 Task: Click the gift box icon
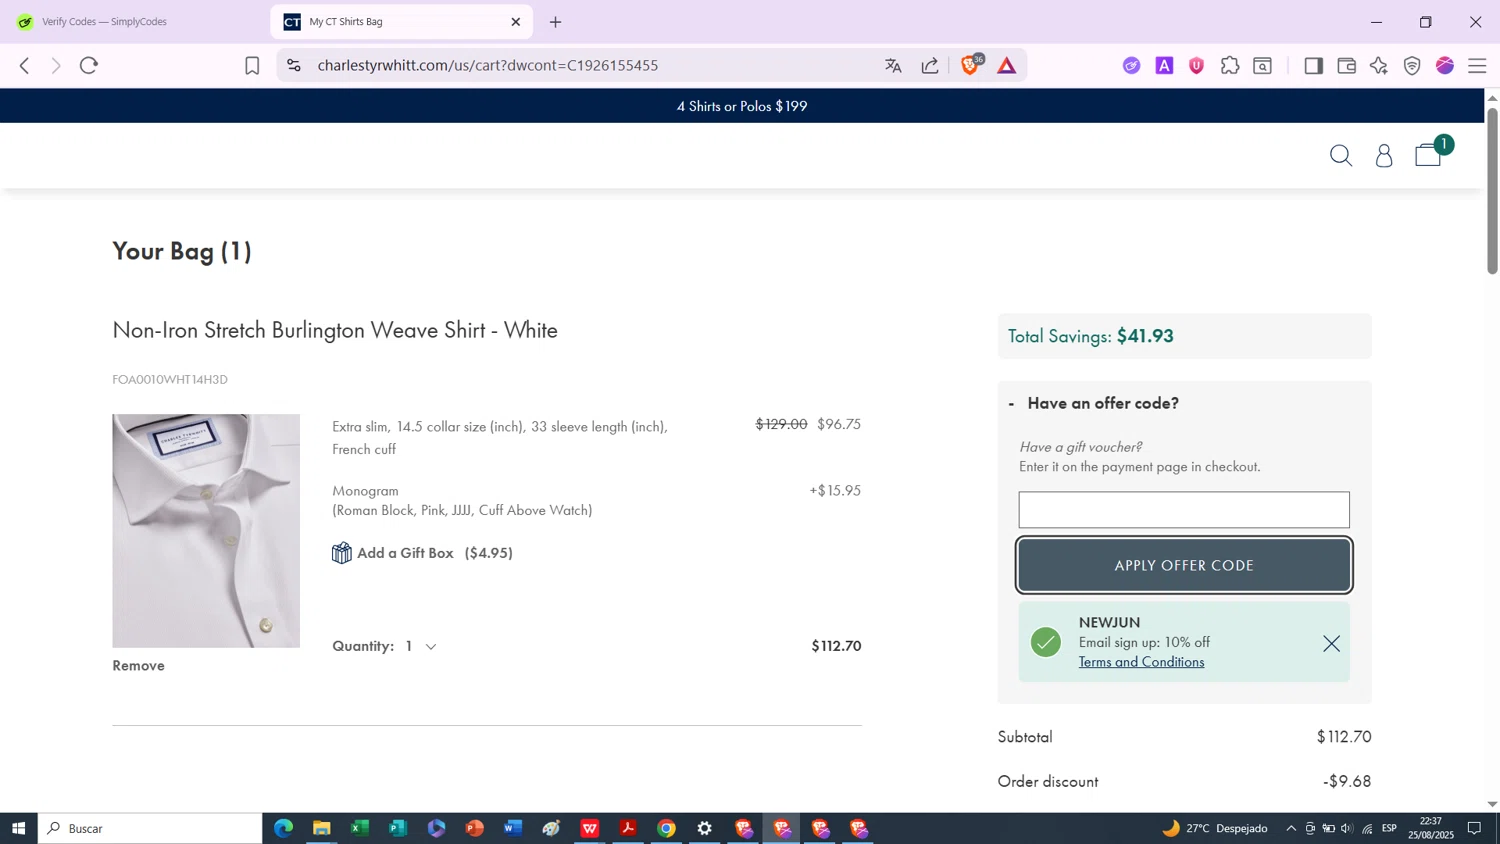click(342, 553)
